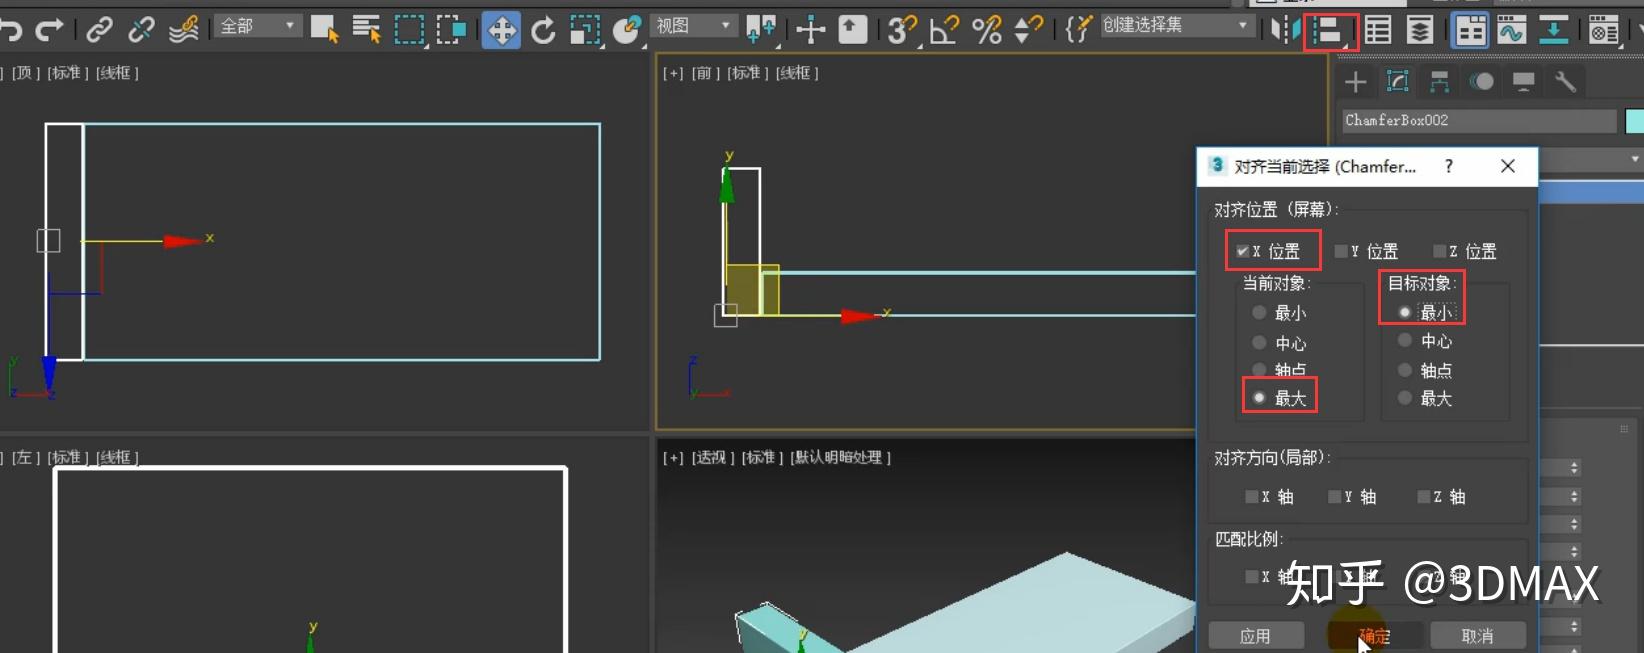
Task: Select 最大 under 目标对象
Action: tap(1405, 398)
